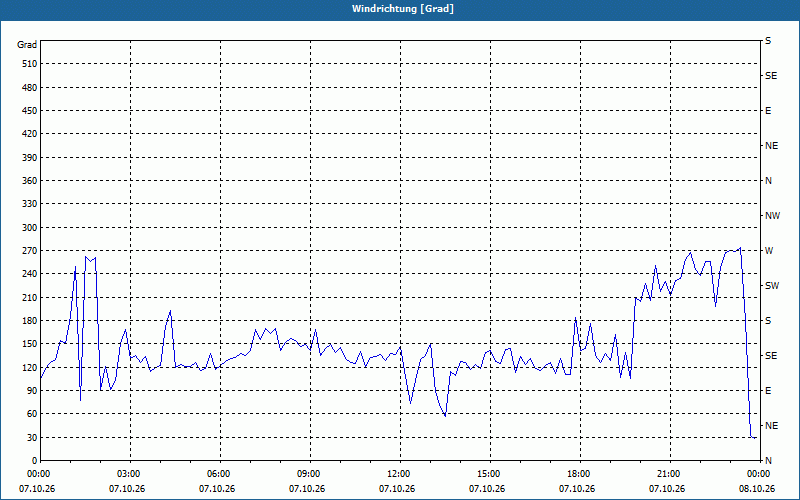Click the 480 value on the y-axis
The width and height of the screenshot is (800, 500).
31,88
